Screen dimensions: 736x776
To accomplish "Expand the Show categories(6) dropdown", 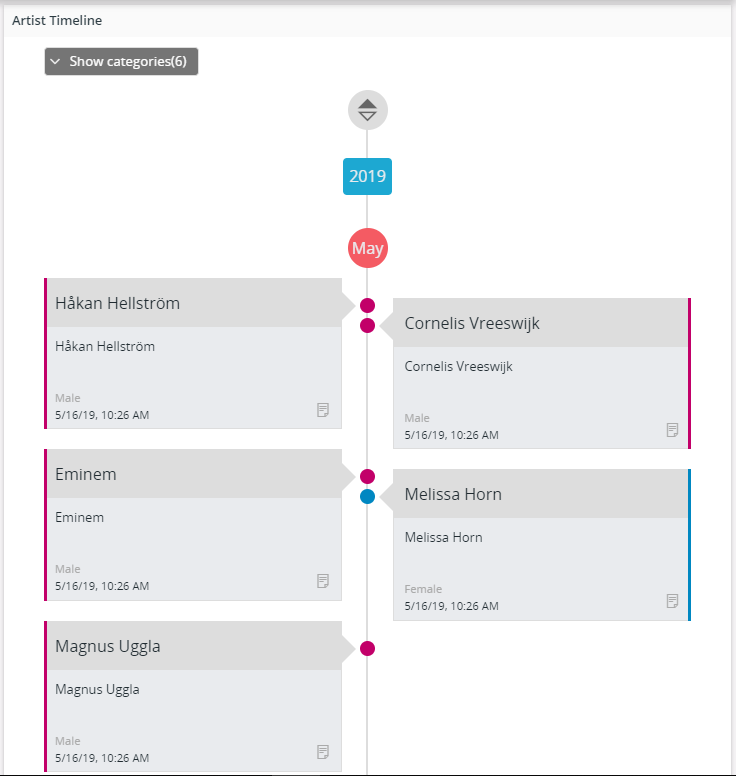I will pyautogui.click(x=121, y=62).
